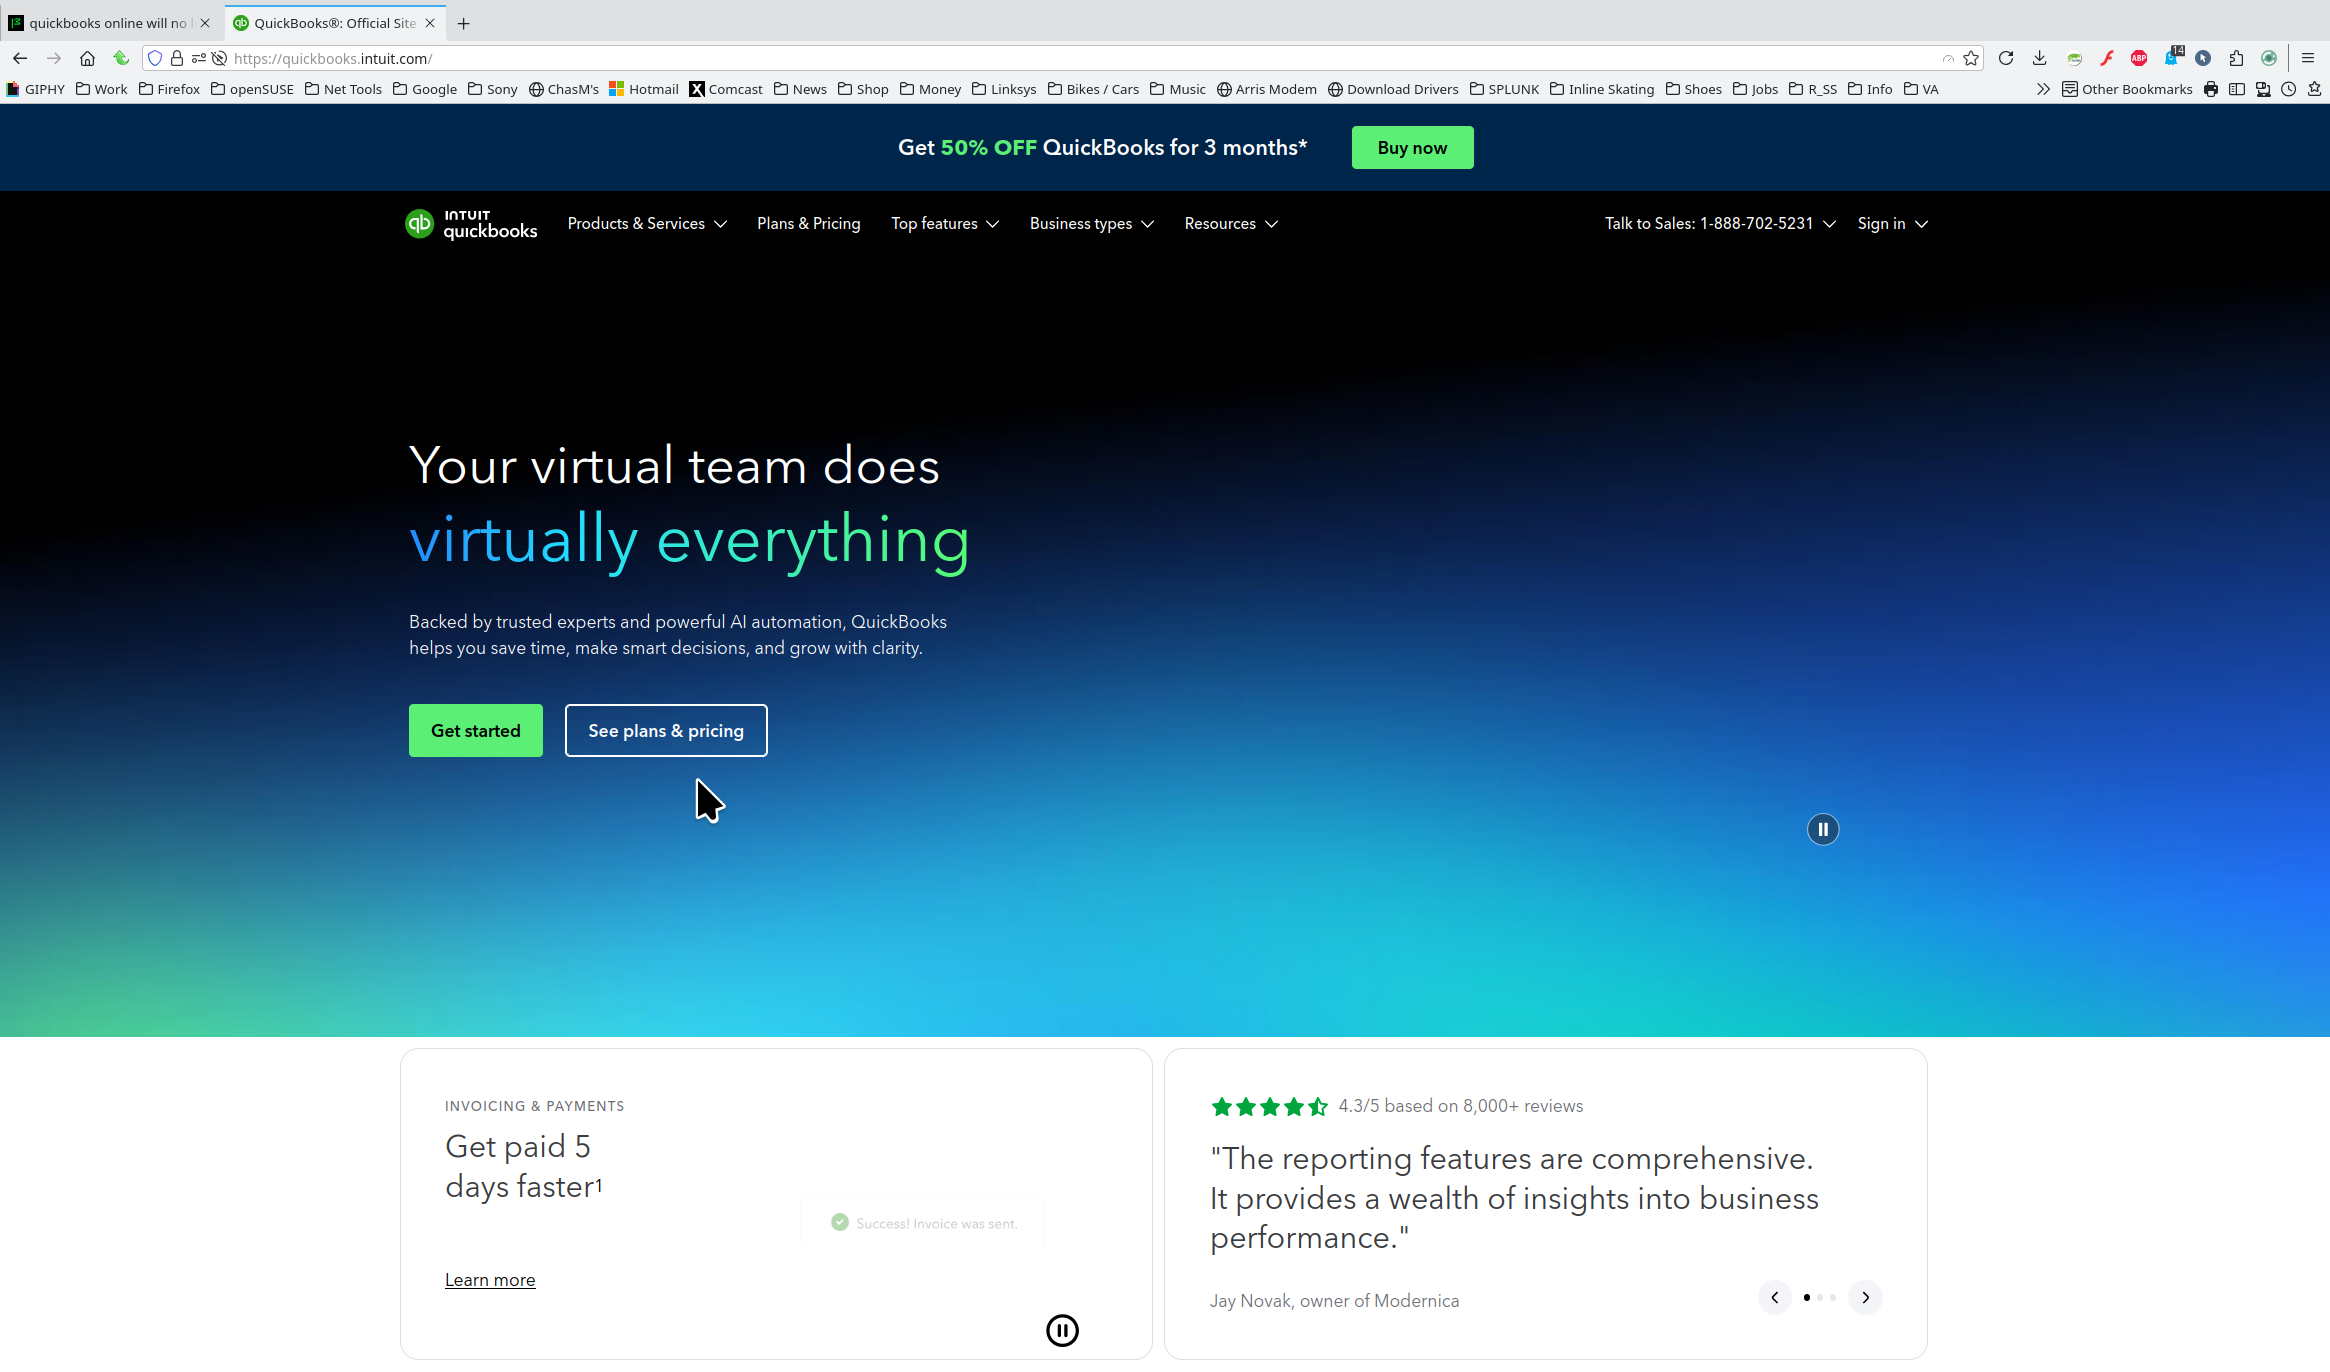Select the first review carousel dot
Screen dimensions: 2330x1372
[x=1806, y=1297]
